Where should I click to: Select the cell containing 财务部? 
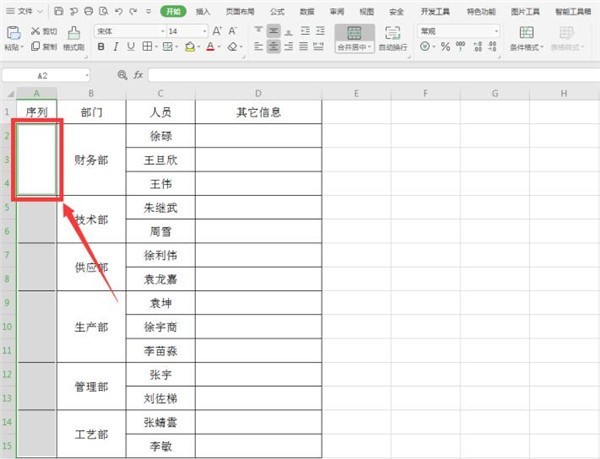(91, 160)
